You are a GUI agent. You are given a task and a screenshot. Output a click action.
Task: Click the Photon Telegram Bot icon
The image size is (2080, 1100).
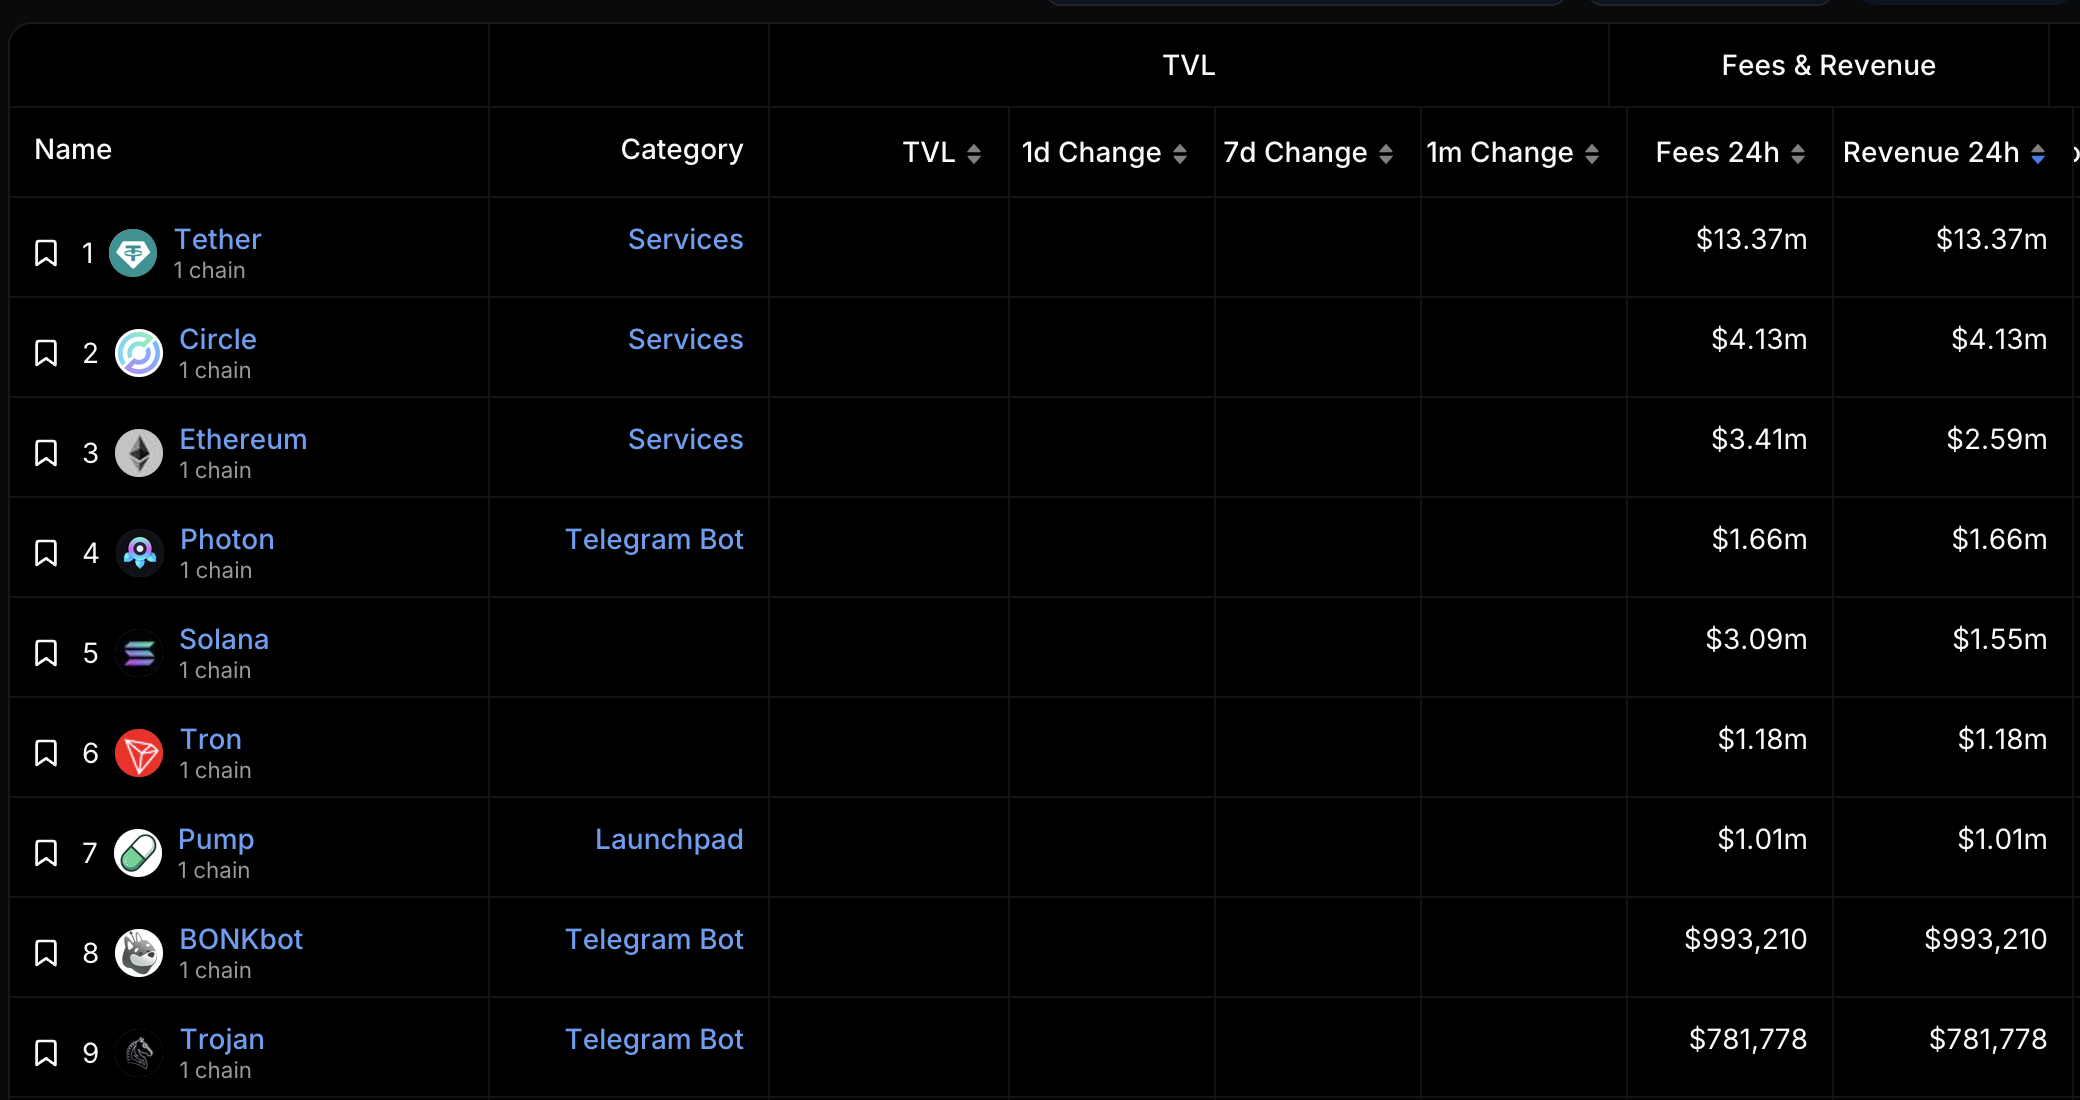click(x=138, y=550)
